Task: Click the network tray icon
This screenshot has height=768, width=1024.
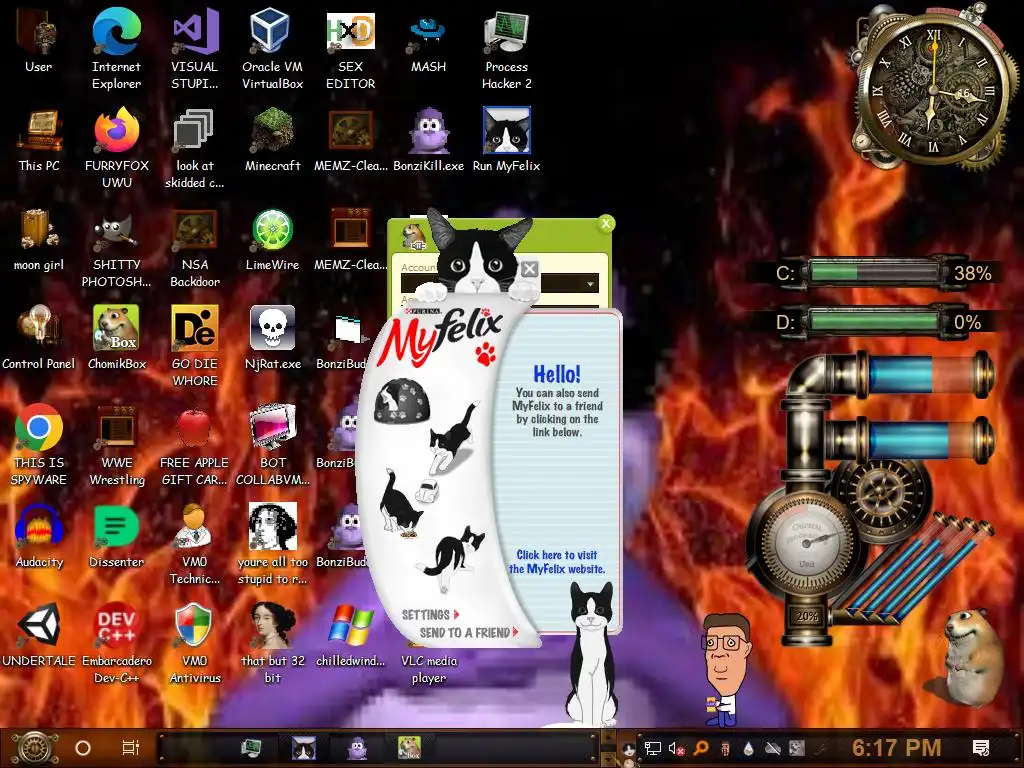Action: click(652, 748)
